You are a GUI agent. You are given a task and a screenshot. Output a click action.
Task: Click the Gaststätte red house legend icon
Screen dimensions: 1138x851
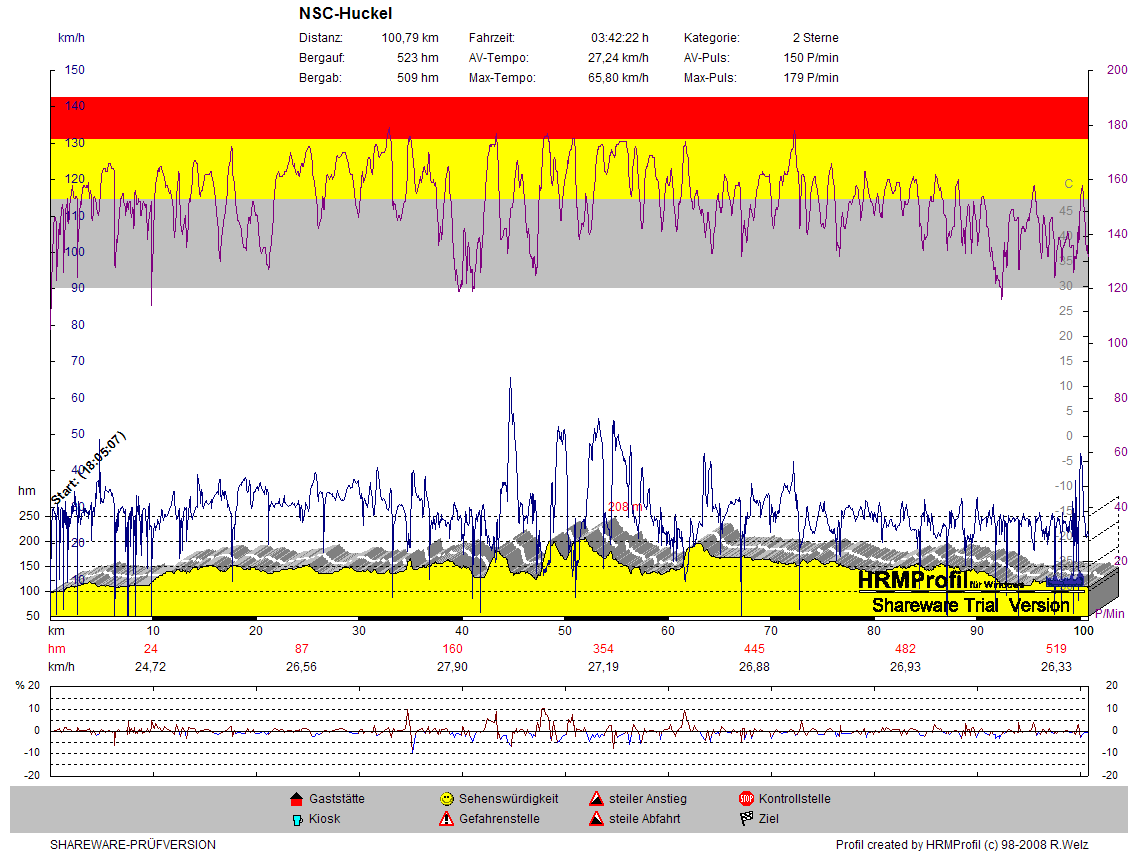(x=296, y=799)
